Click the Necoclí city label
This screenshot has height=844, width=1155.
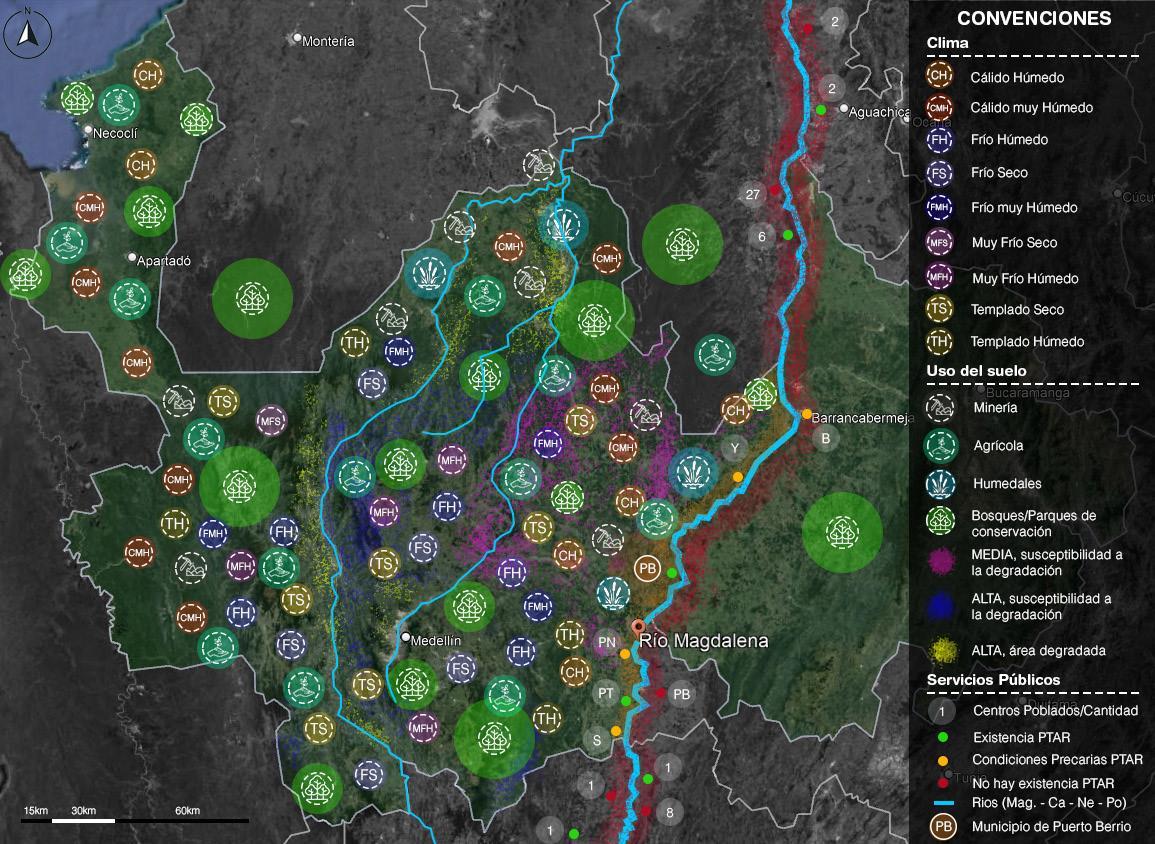(114, 133)
